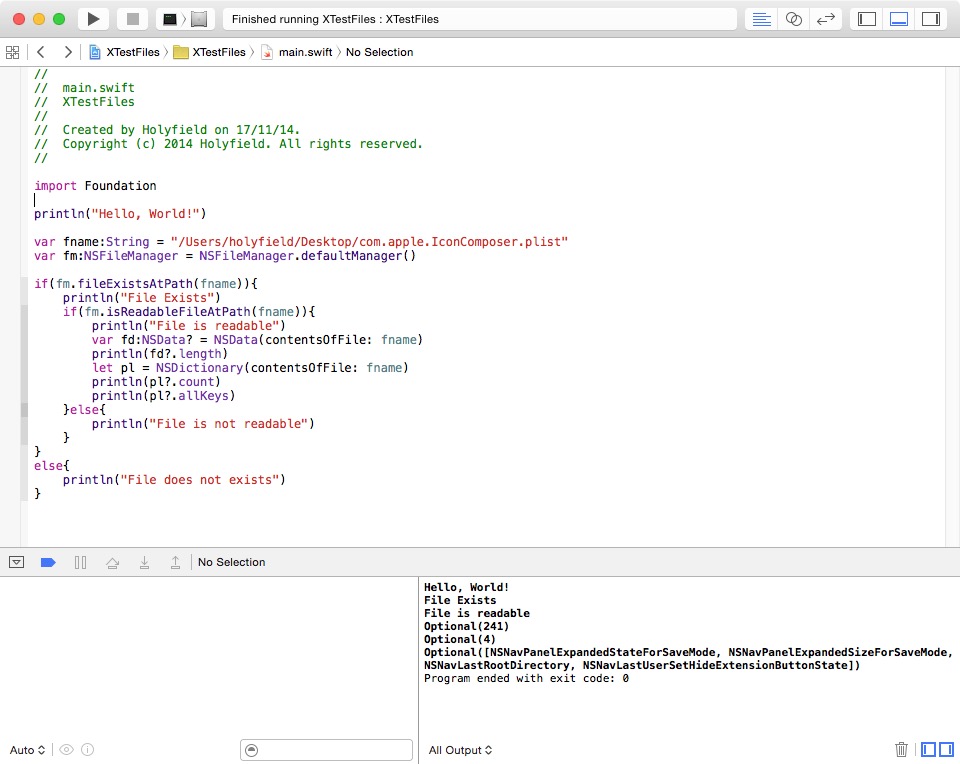Image resolution: width=960 pixels, height=764 pixels.
Task: Toggle the variables view pane
Action: (929, 749)
